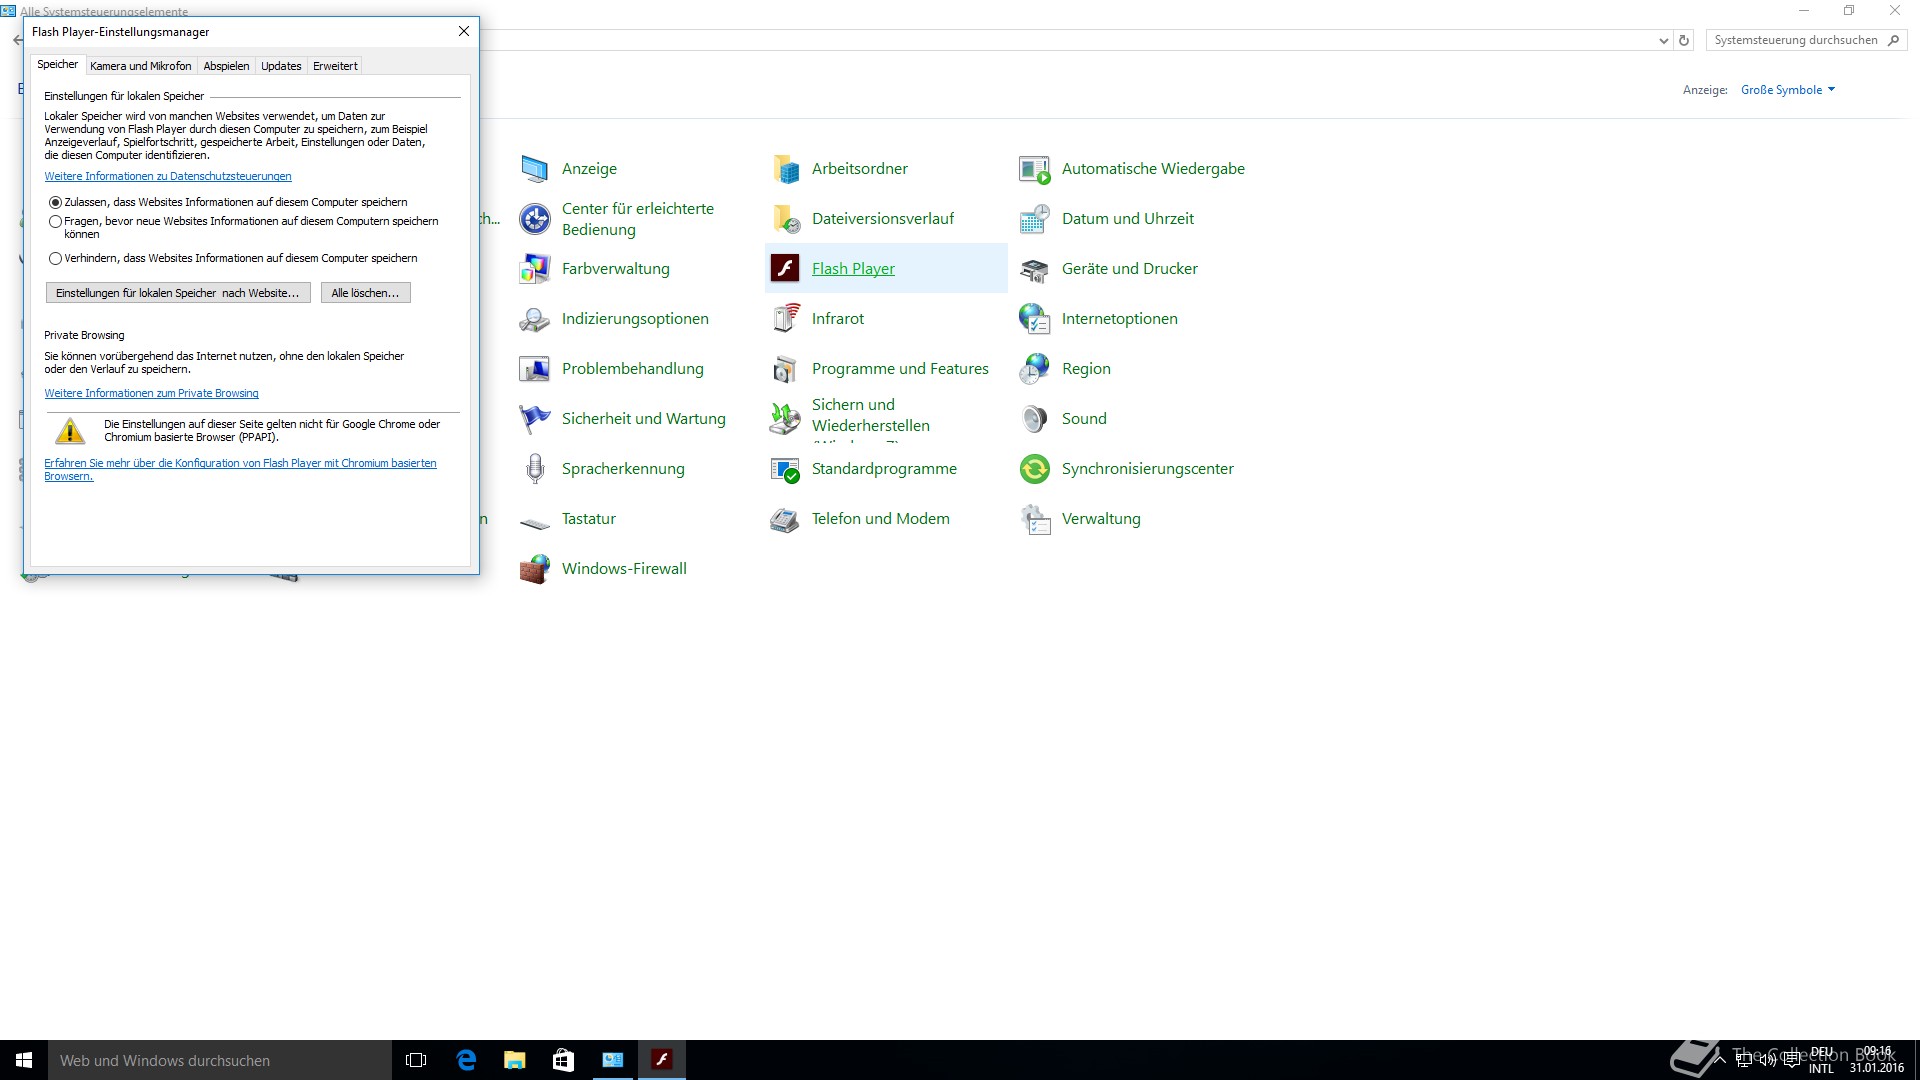This screenshot has height=1080, width=1920.
Task: Select 'Zulassen, dass Websites Informationen speichern' option
Action: pos(56,202)
